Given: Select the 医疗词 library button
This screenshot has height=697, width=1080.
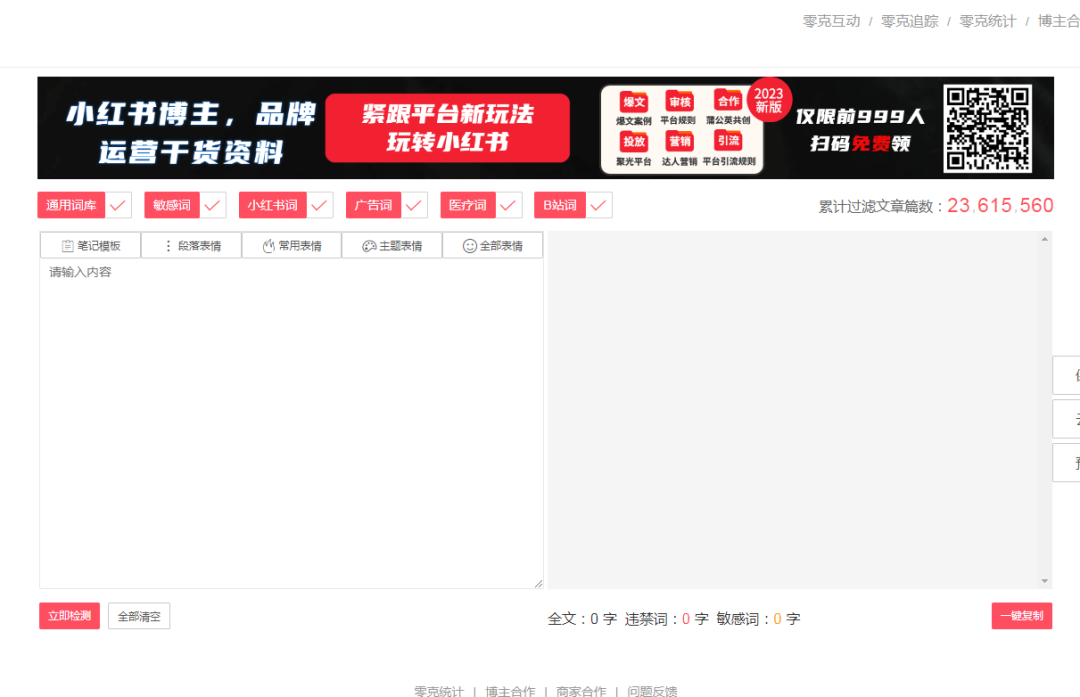Looking at the screenshot, I should (x=468, y=205).
